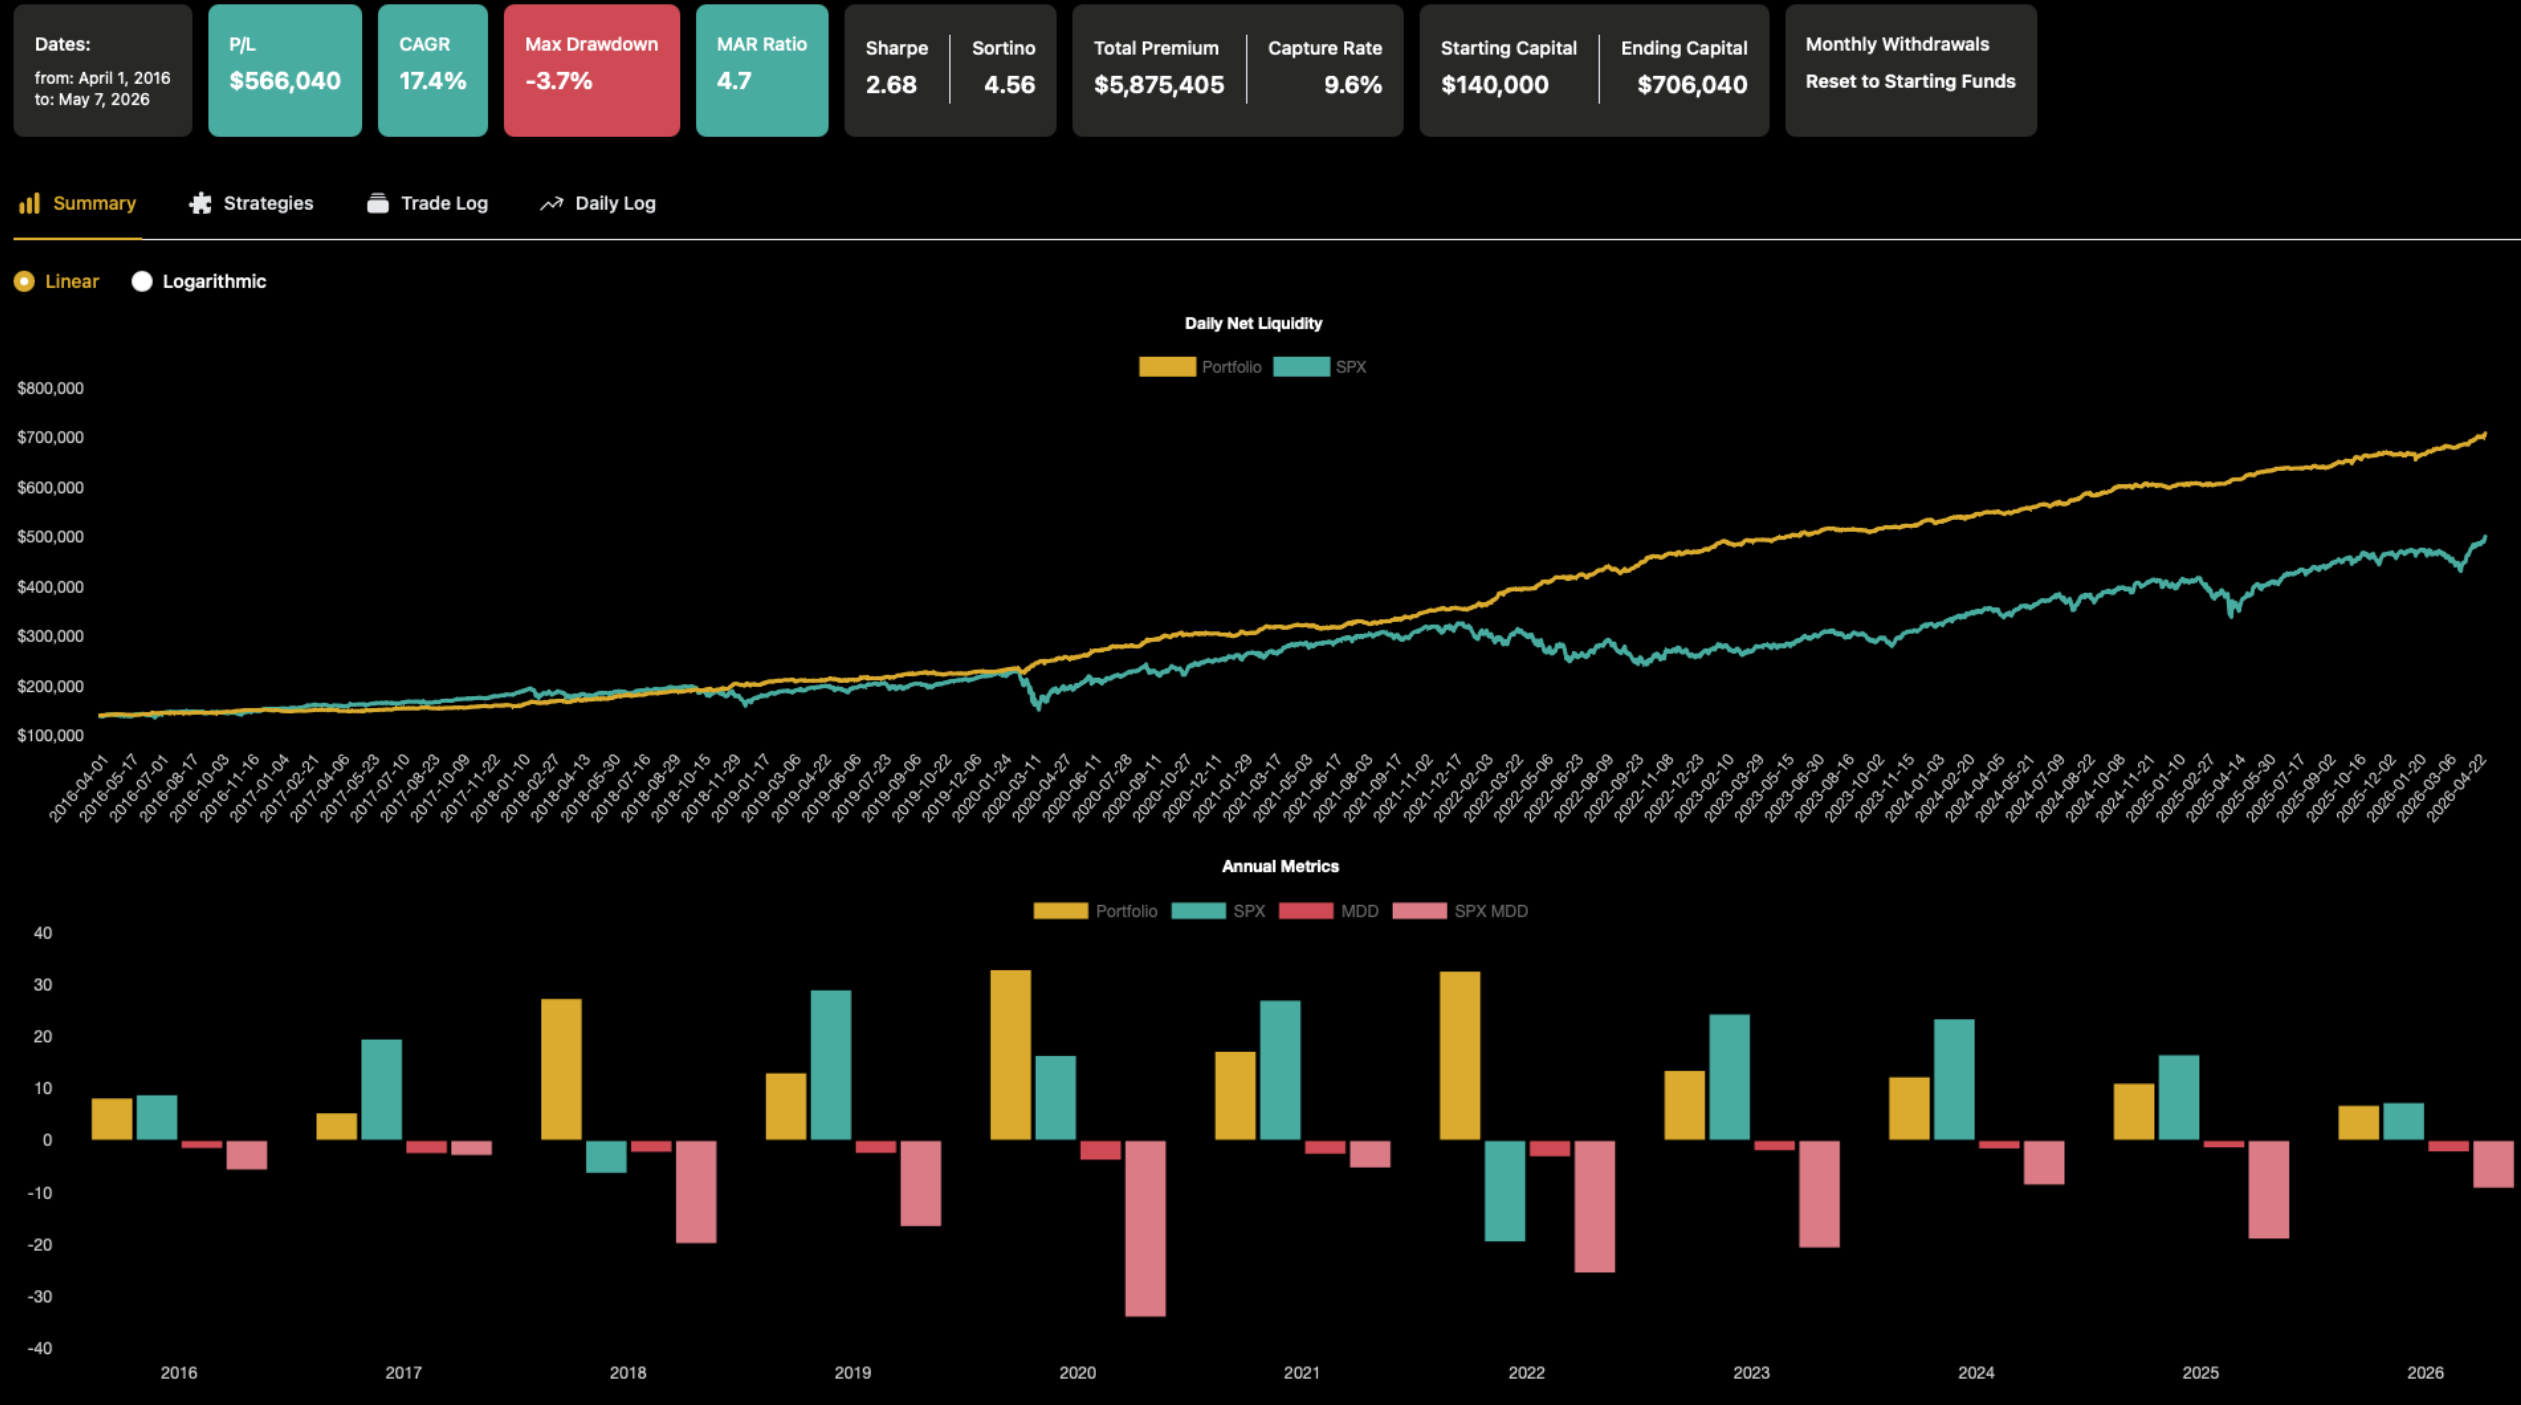The width and height of the screenshot is (2521, 1405).
Task: Click the Summary bar chart icon
Action: [29, 203]
